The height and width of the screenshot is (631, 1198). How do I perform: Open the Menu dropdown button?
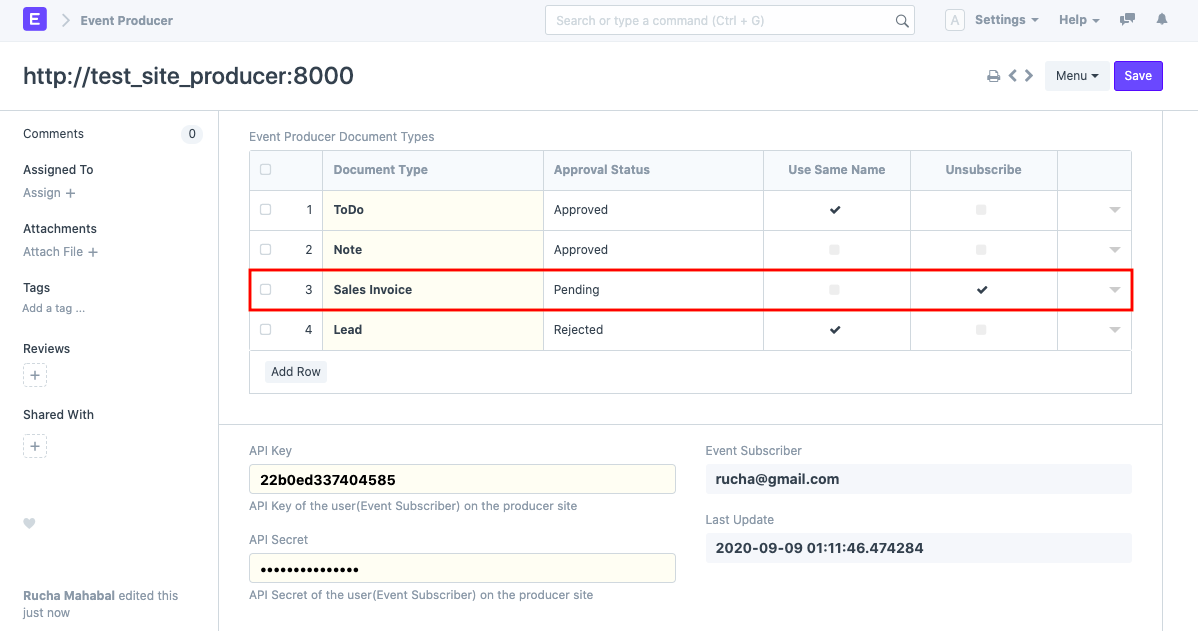point(1077,76)
